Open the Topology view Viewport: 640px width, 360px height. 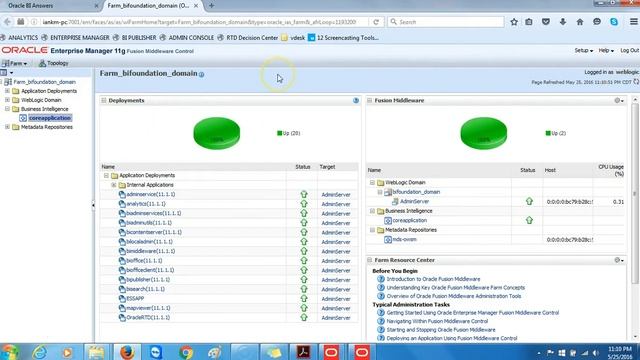tap(53, 63)
